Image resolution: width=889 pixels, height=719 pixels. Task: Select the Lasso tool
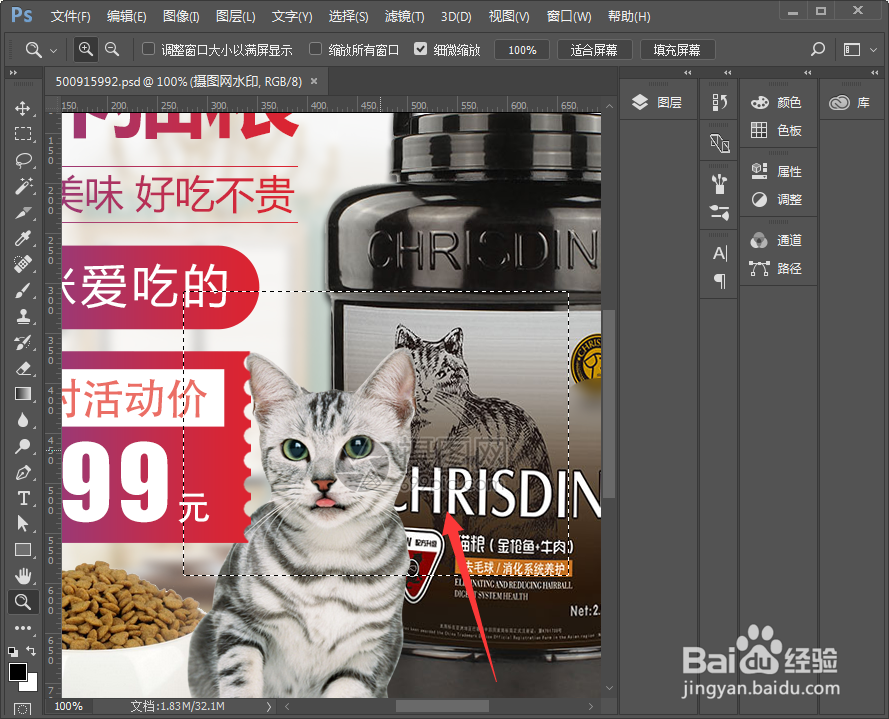pos(22,160)
